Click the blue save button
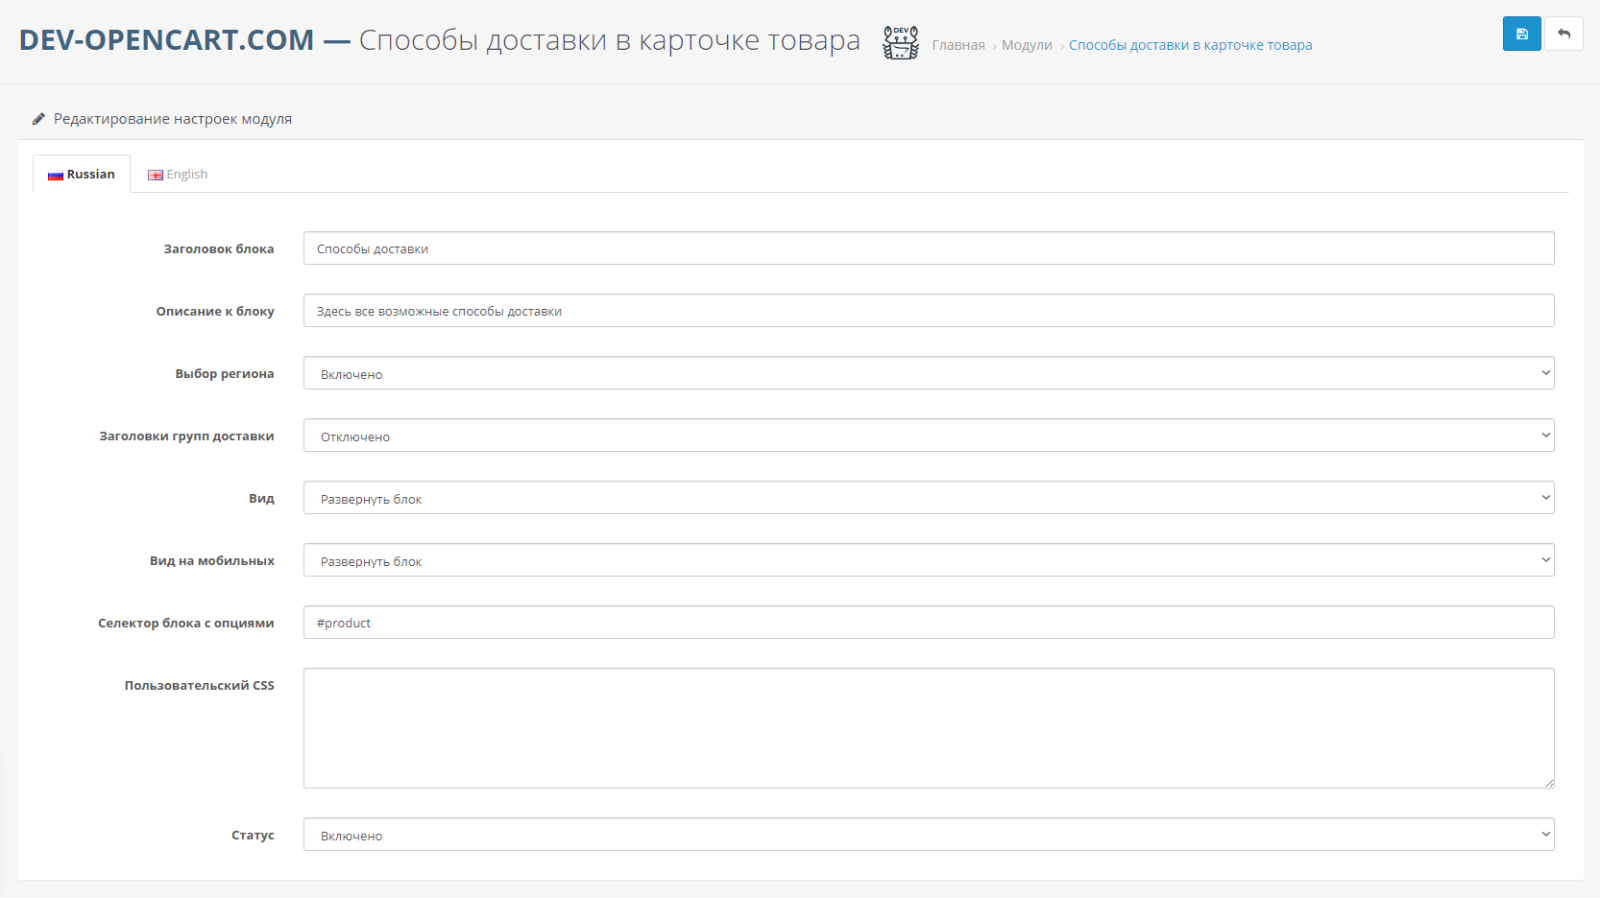This screenshot has width=1600, height=898. (1521, 34)
